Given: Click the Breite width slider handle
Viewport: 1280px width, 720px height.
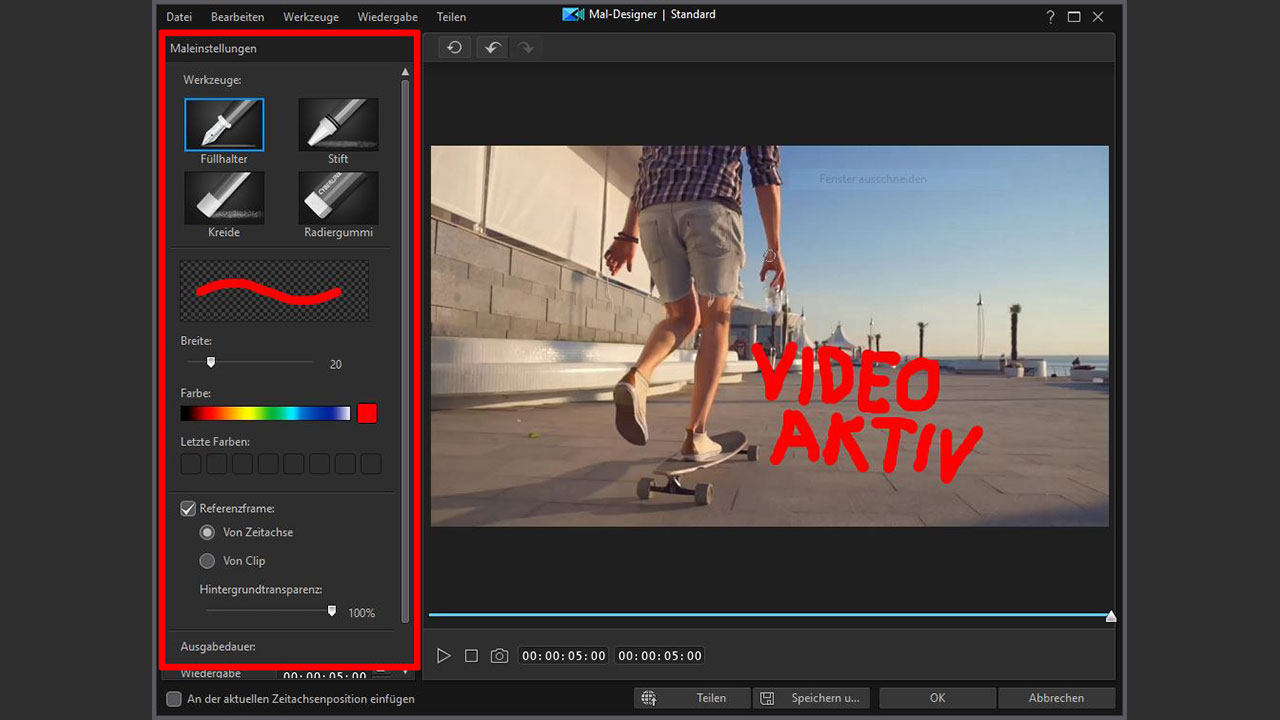Looking at the screenshot, I should (211, 362).
